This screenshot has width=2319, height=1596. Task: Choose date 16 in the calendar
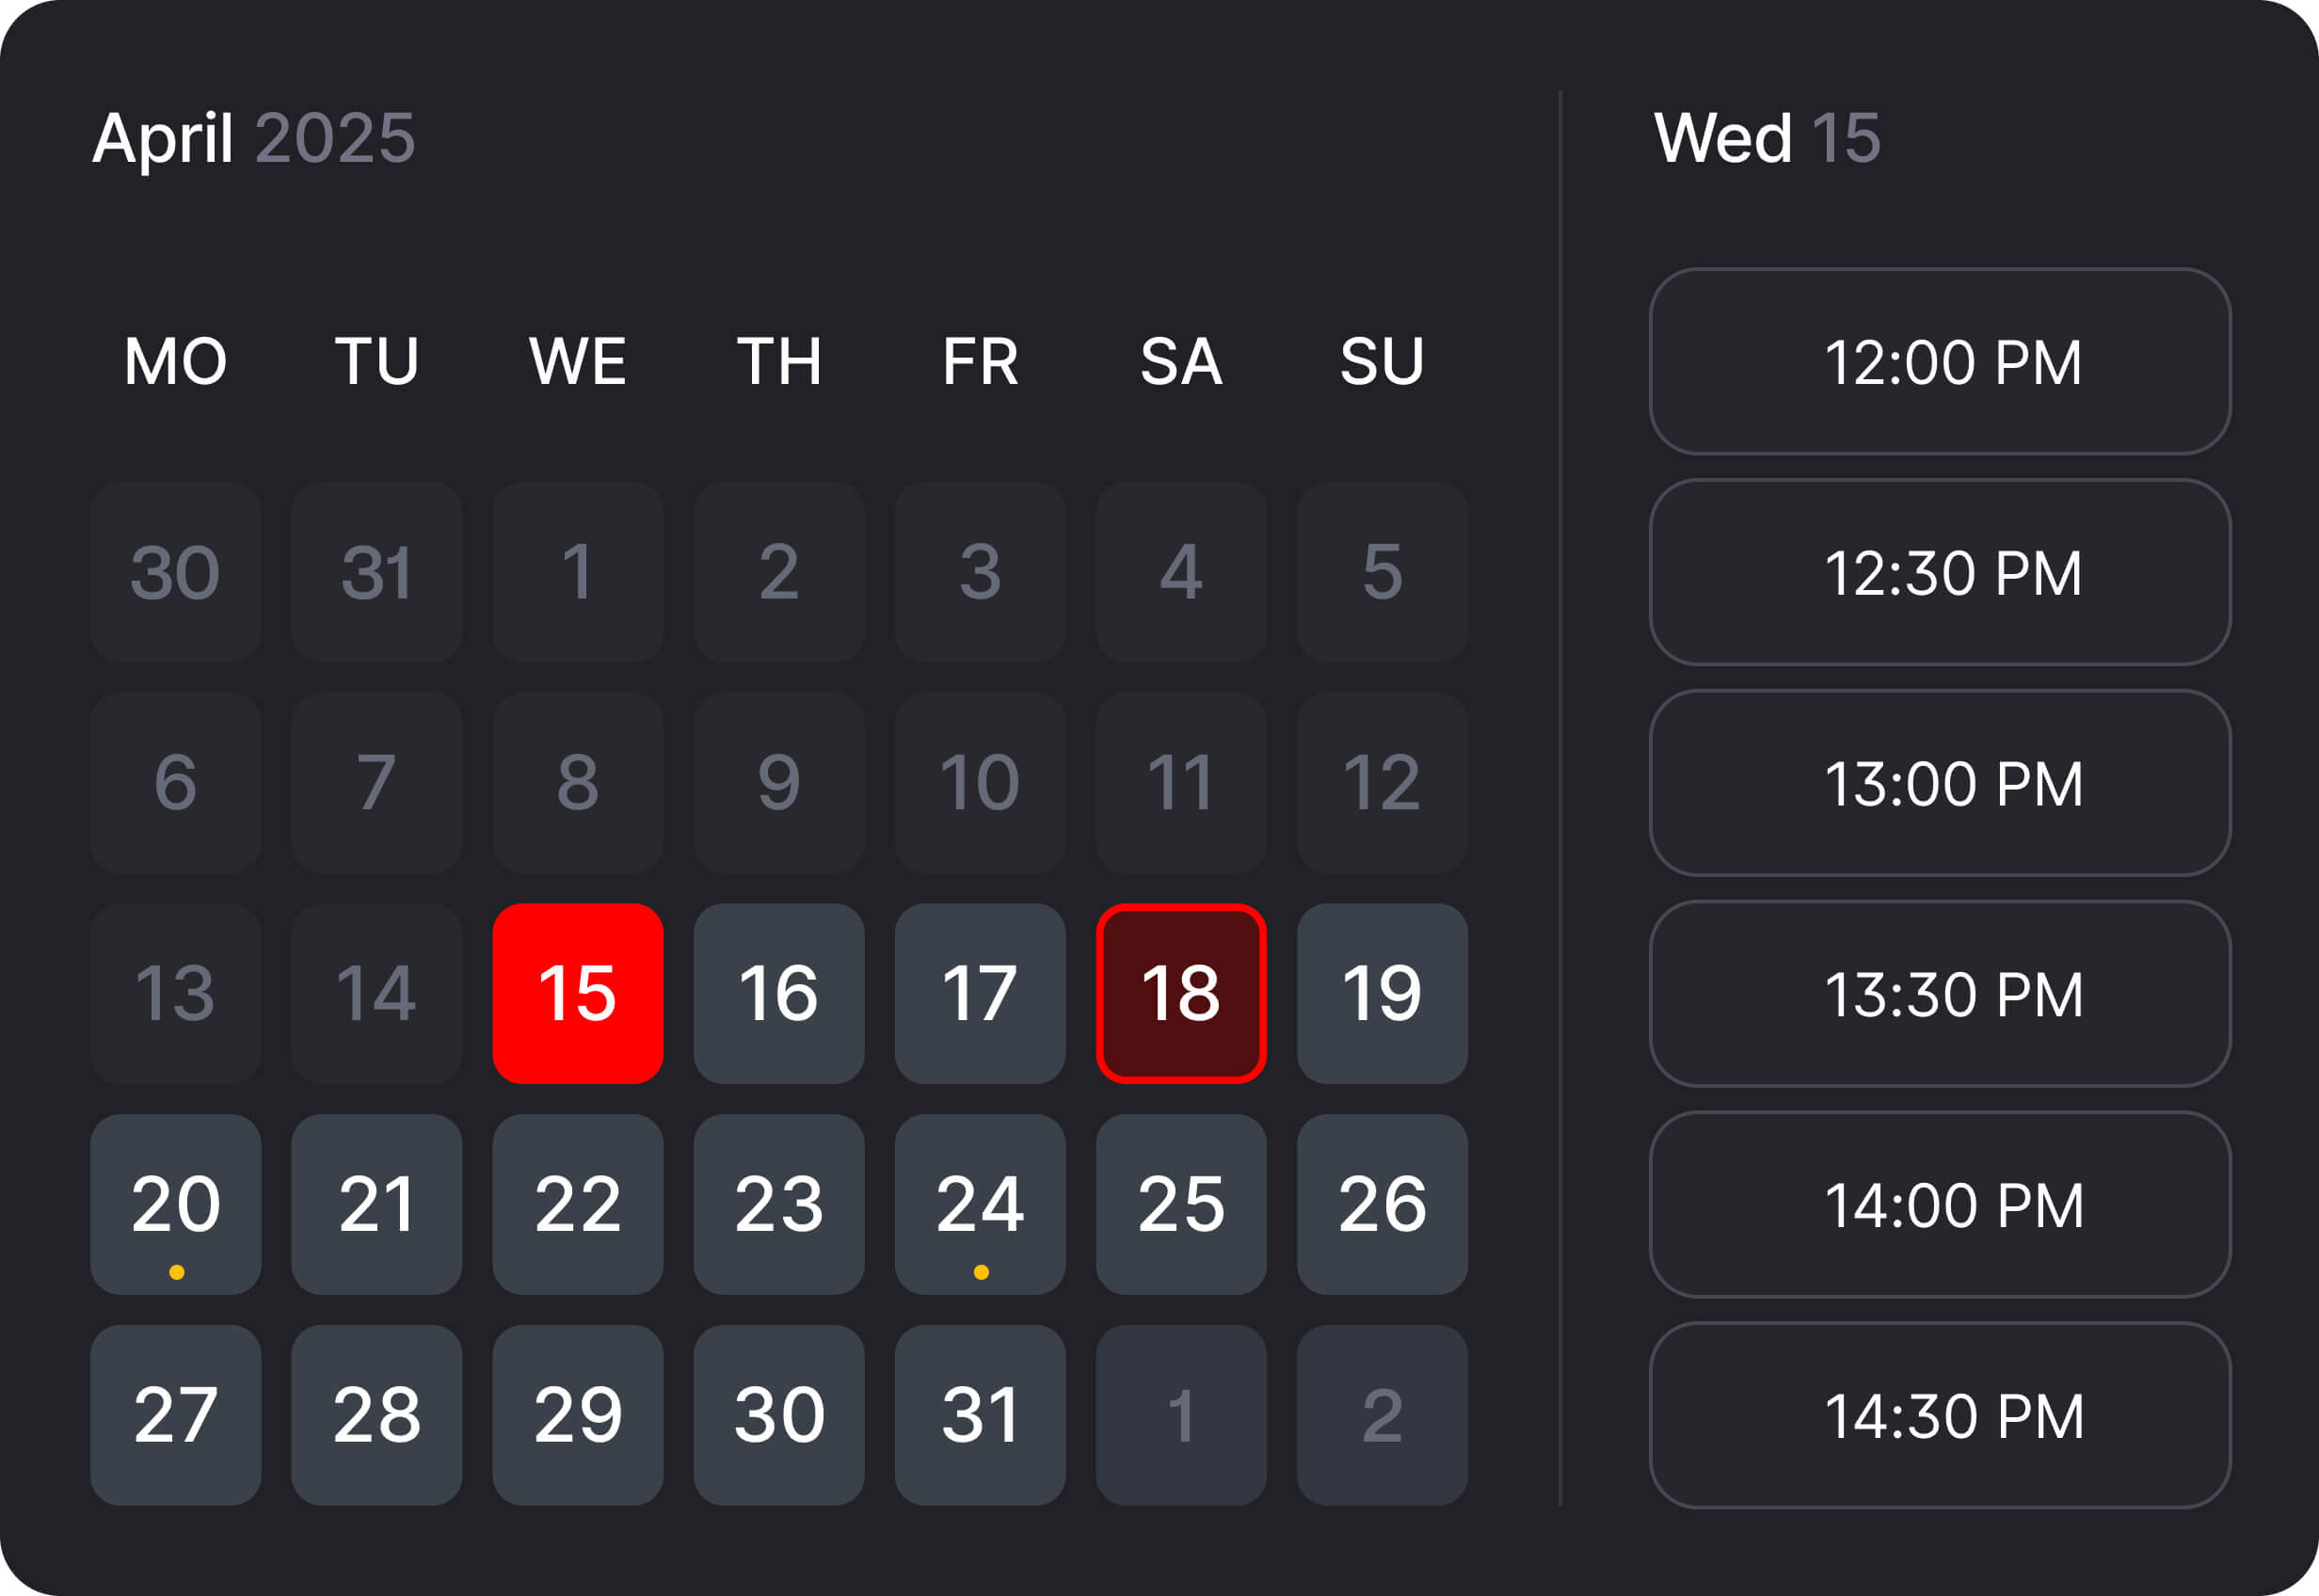(x=779, y=994)
